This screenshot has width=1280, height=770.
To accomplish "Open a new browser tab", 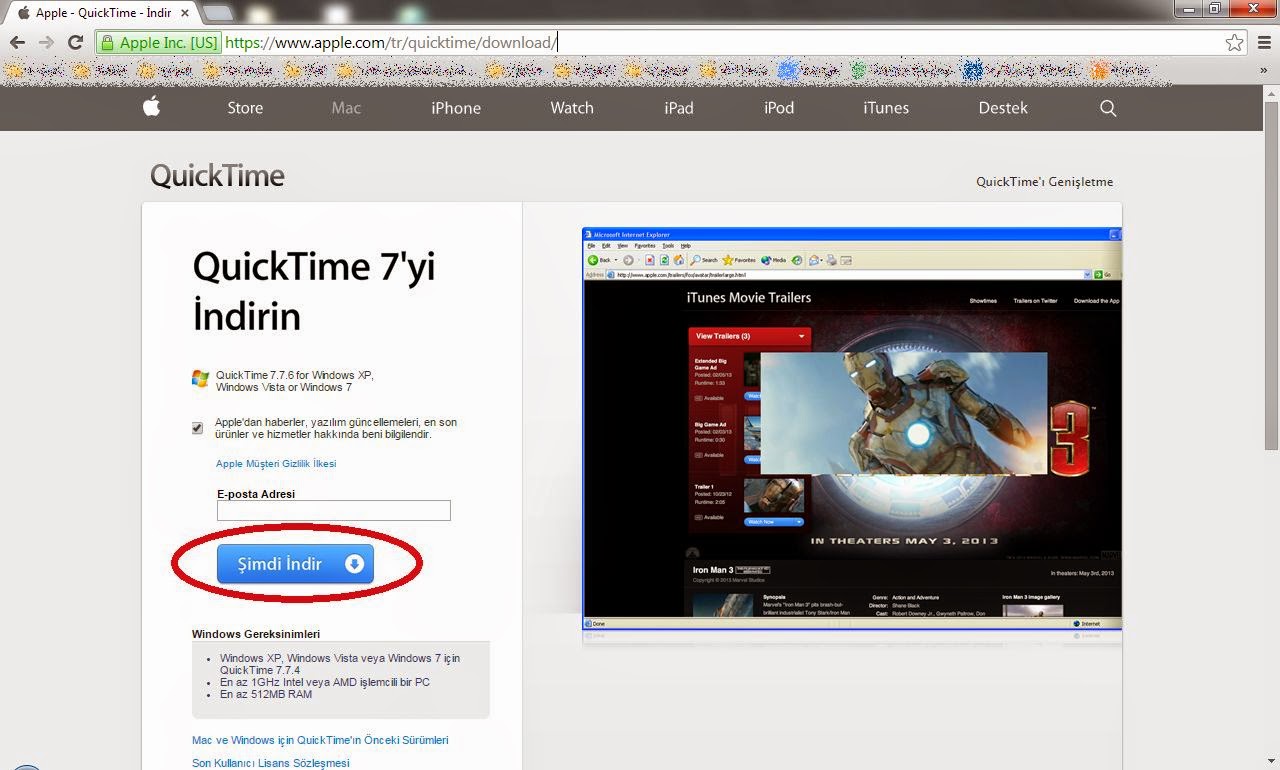I will tap(218, 13).
